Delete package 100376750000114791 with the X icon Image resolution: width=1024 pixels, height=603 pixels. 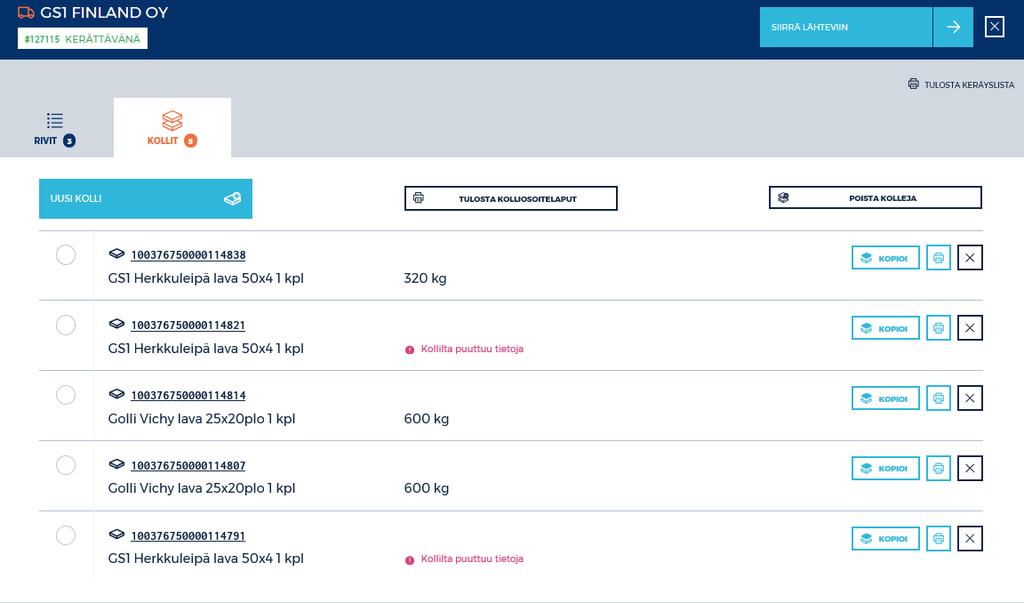pos(970,538)
